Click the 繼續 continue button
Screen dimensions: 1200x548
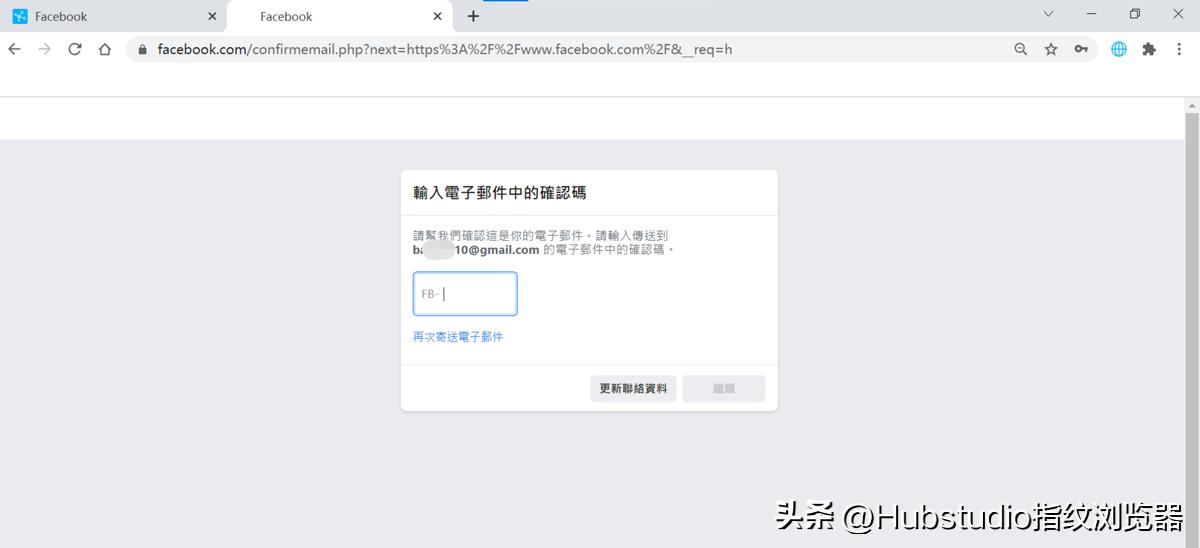click(x=724, y=388)
